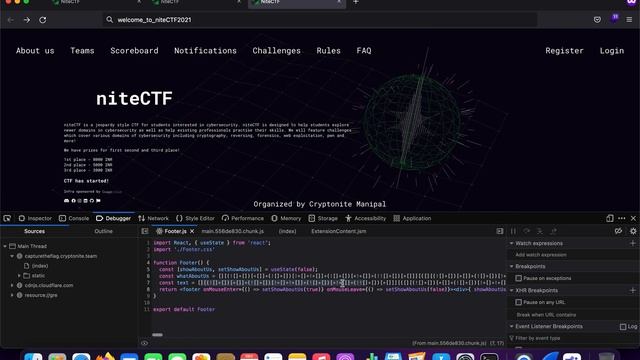Select the Outline sidebar tab
The image size is (640, 360).
pyautogui.click(x=103, y=231)
